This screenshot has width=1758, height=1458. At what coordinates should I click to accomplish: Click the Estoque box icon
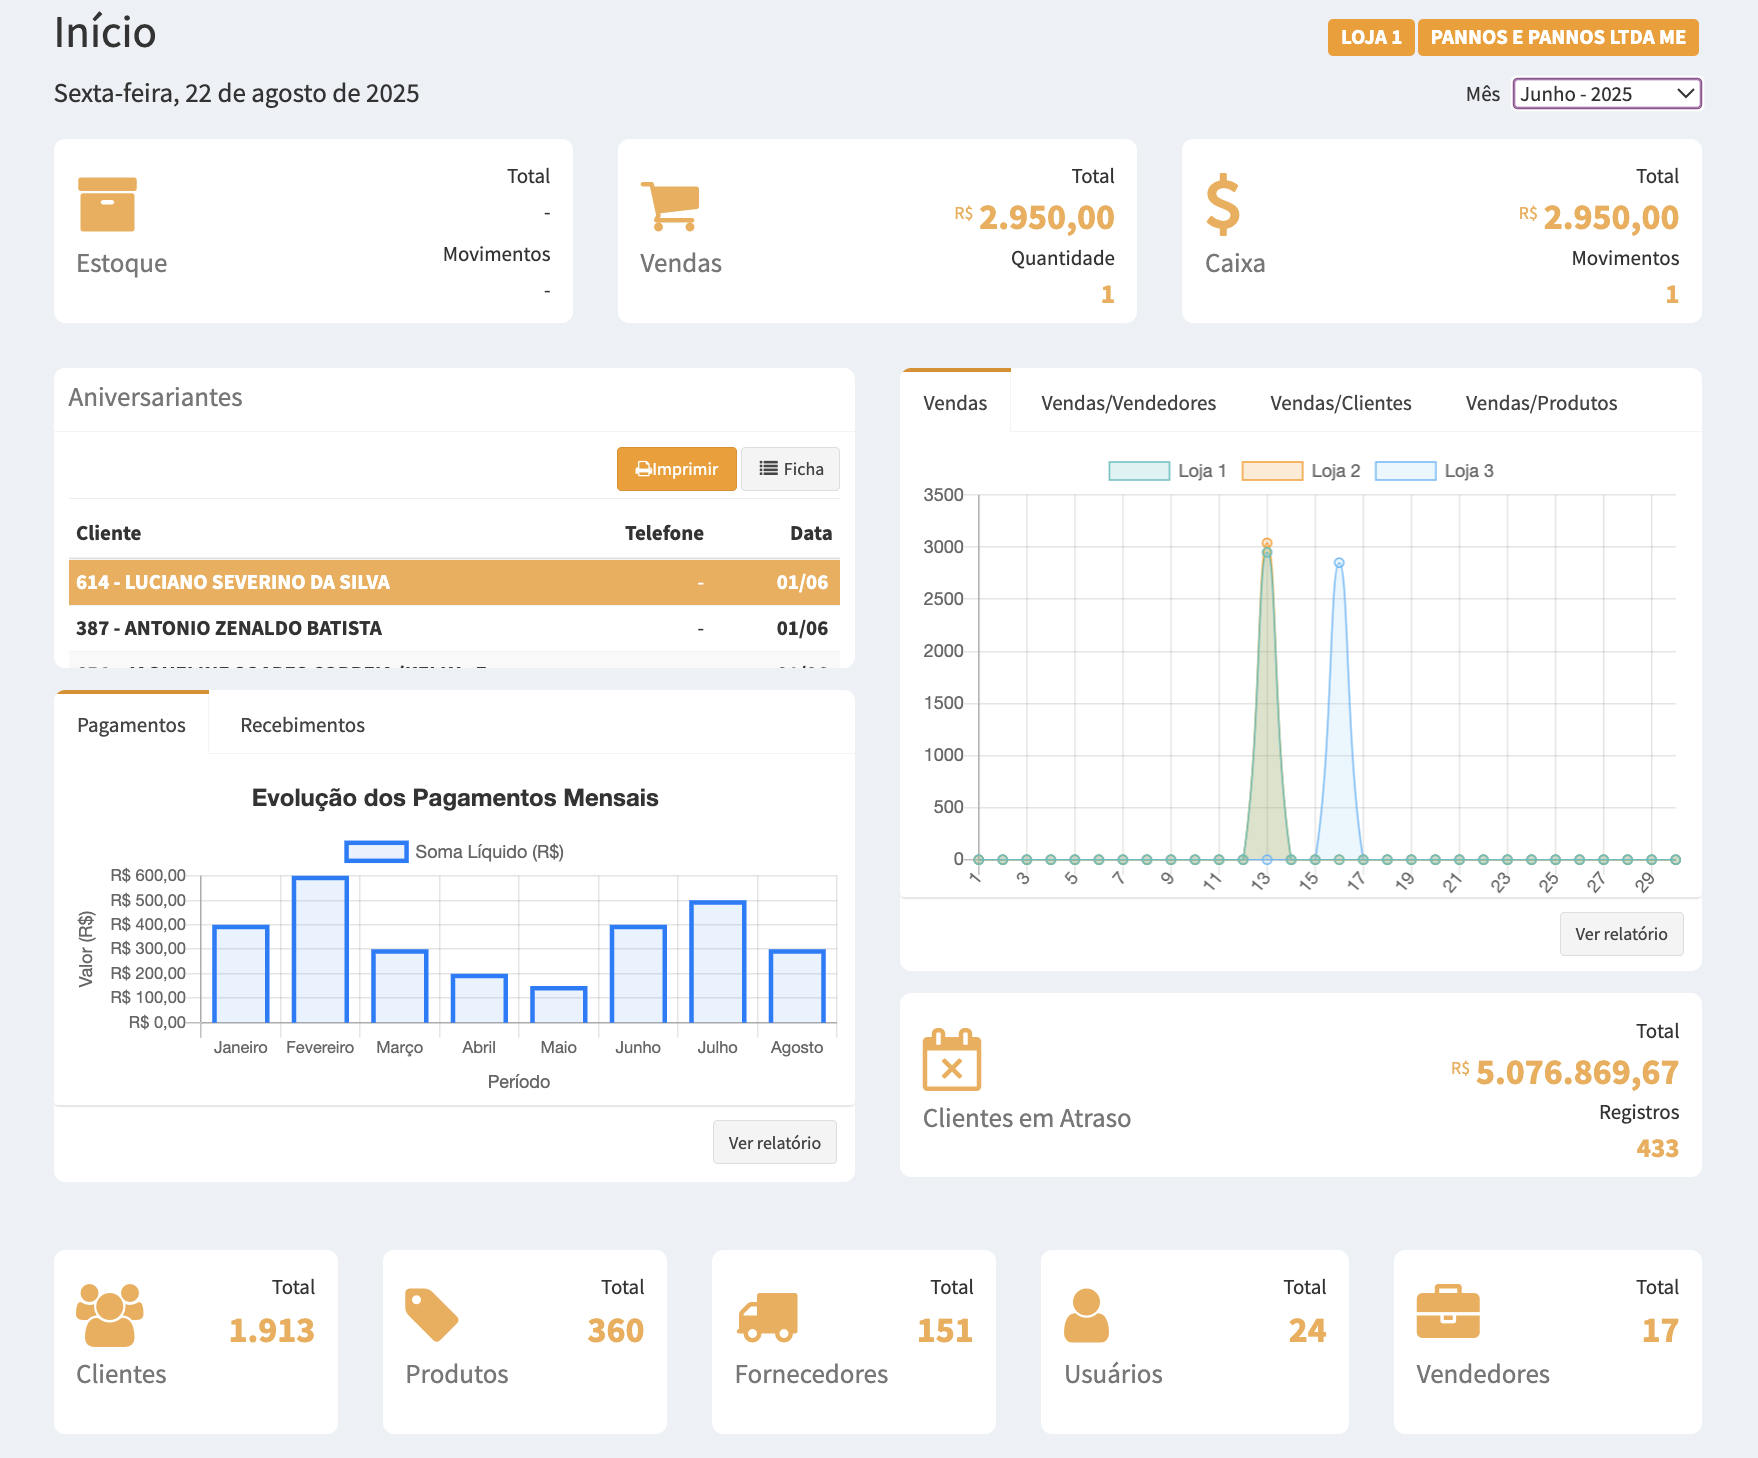click(x=107, y=205)
